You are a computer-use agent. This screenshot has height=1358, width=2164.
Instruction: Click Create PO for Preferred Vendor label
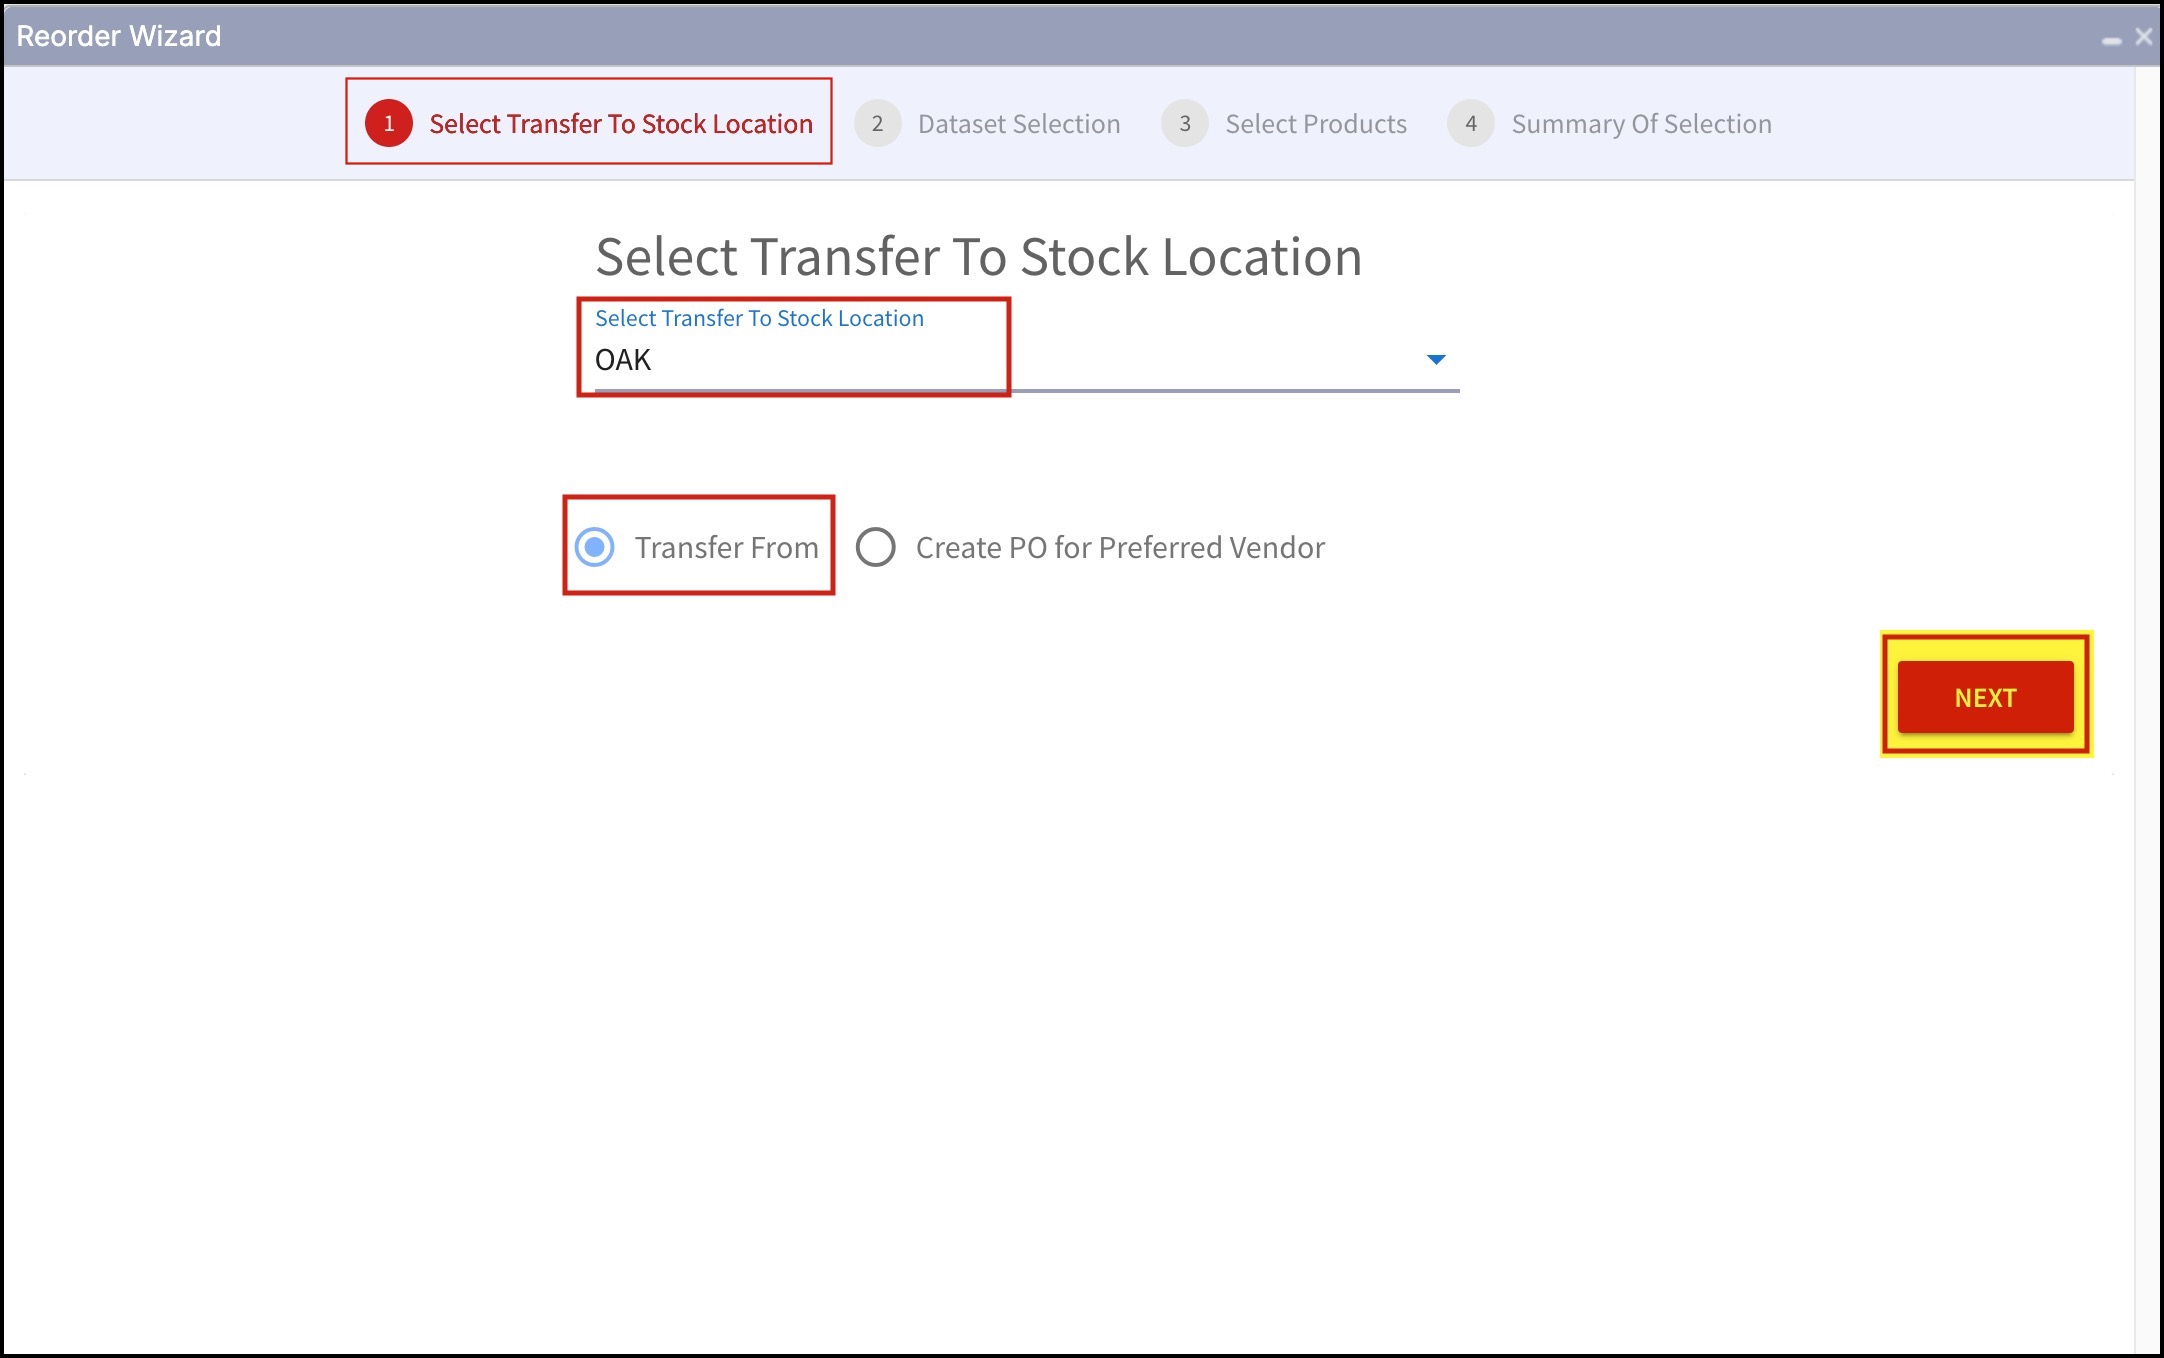[x=1120, y=548]
